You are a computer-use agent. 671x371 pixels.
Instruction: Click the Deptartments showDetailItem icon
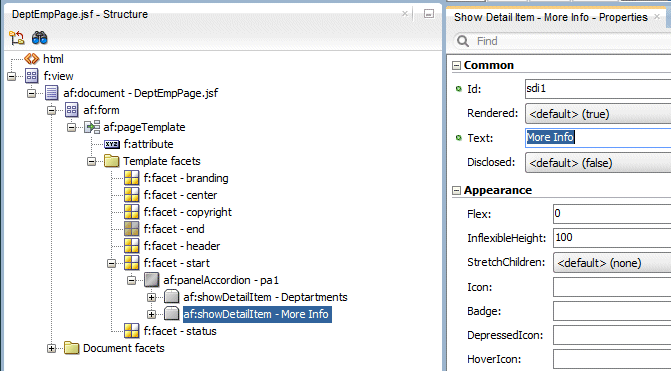point(172,297)
